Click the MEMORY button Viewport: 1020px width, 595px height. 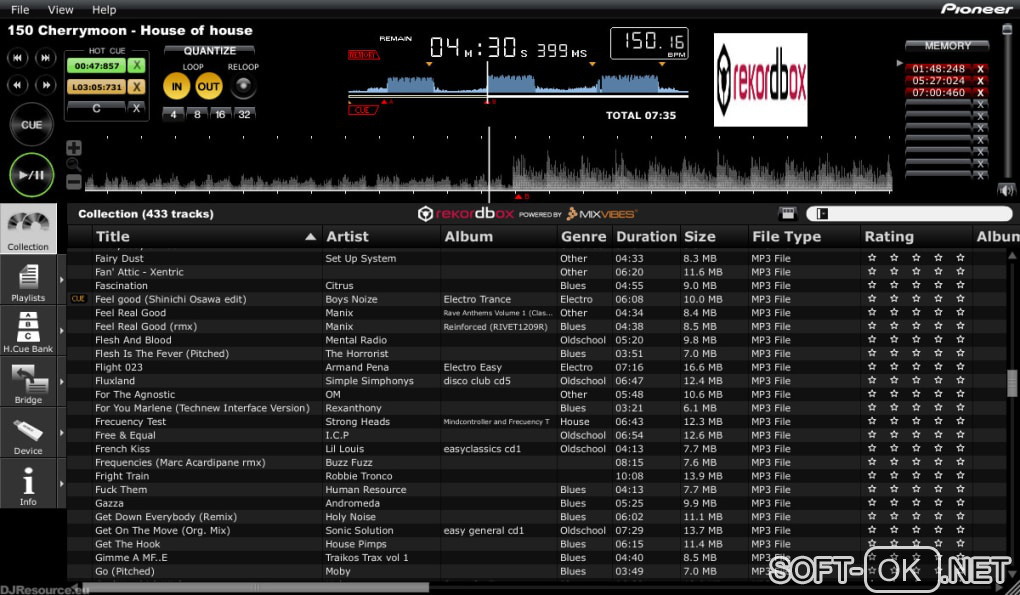tap(947, 46)
